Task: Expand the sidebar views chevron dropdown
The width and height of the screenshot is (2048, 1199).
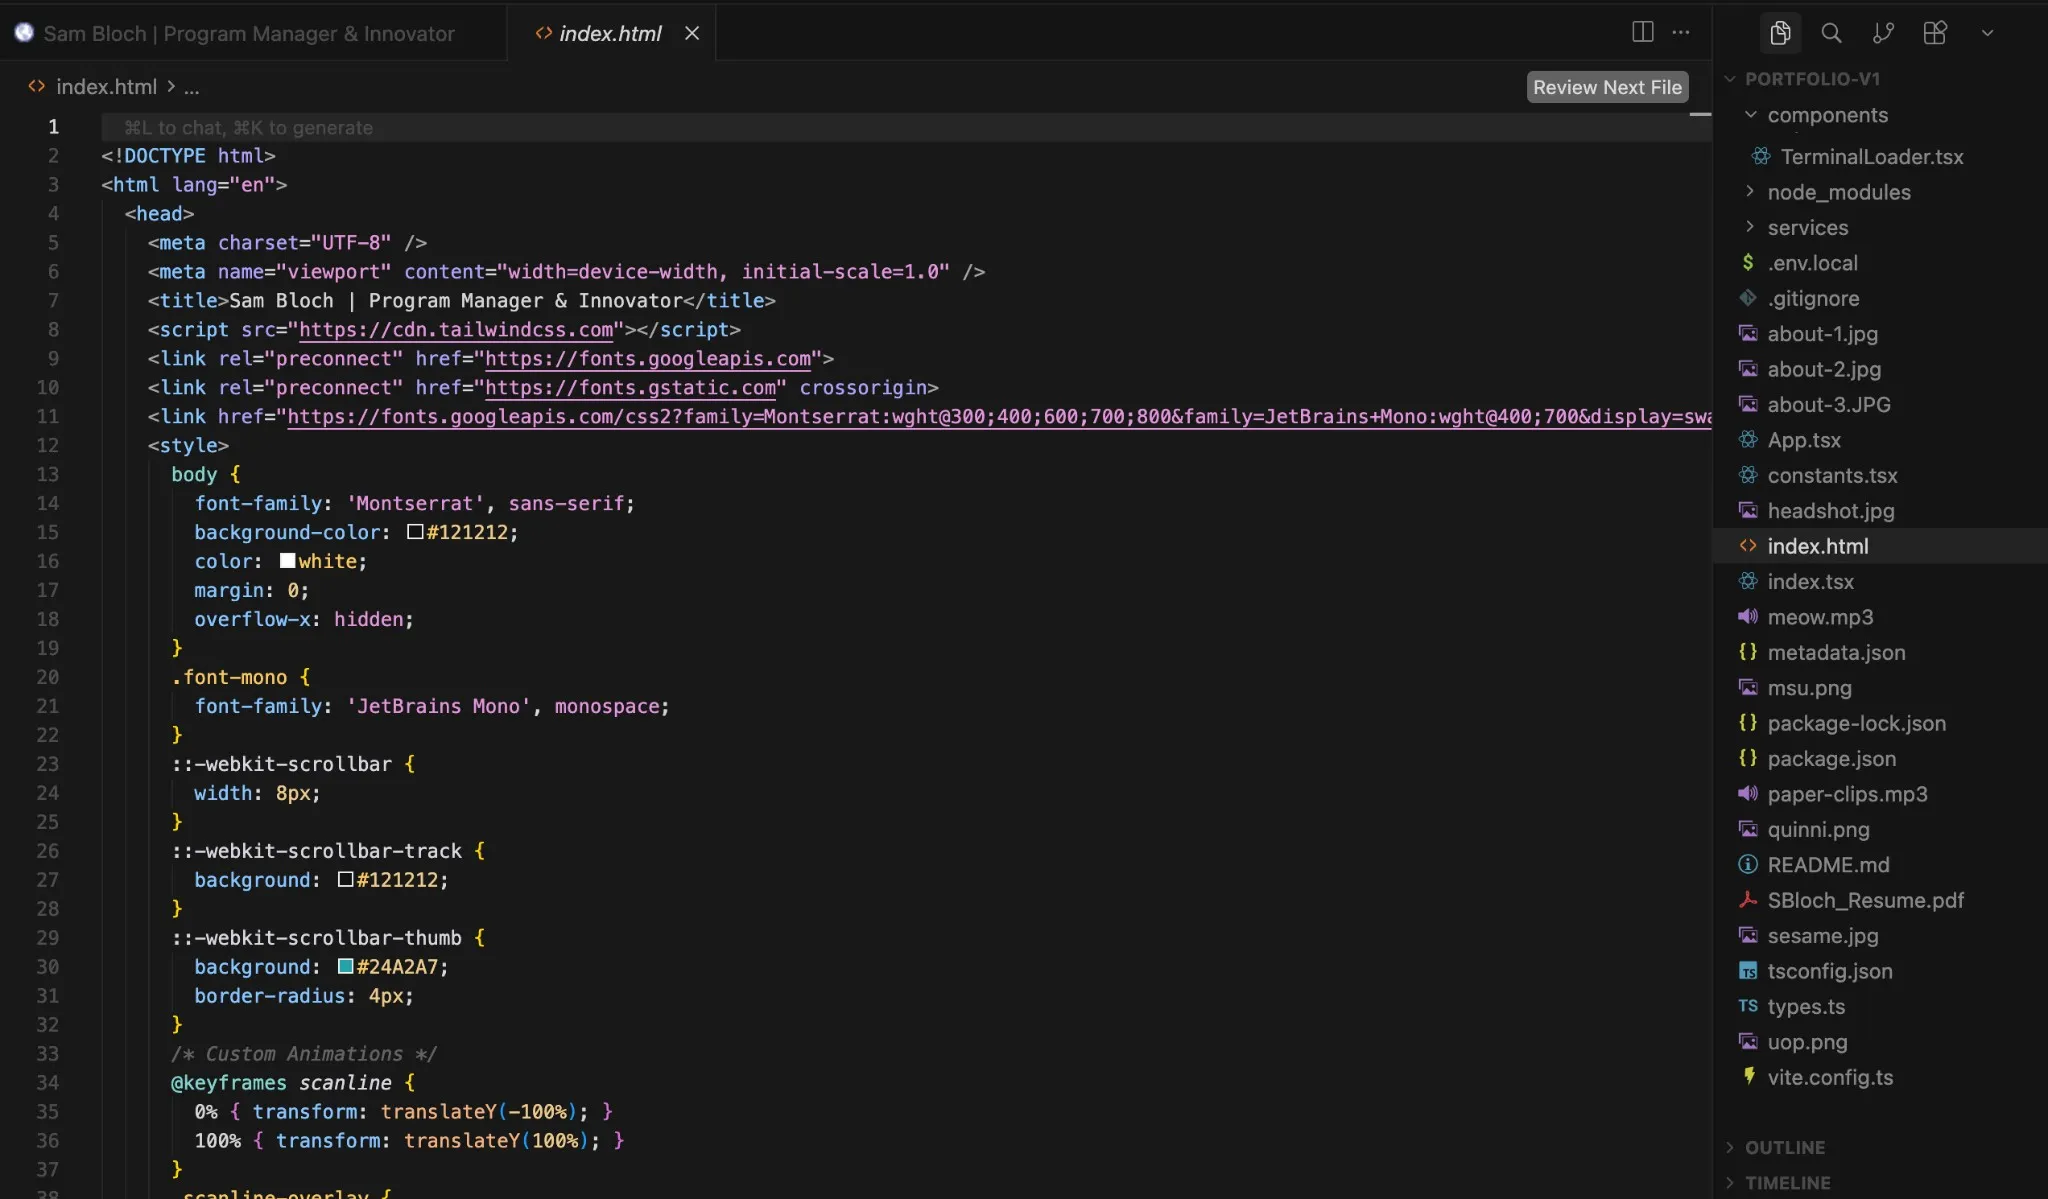Action: point(1987,33)
